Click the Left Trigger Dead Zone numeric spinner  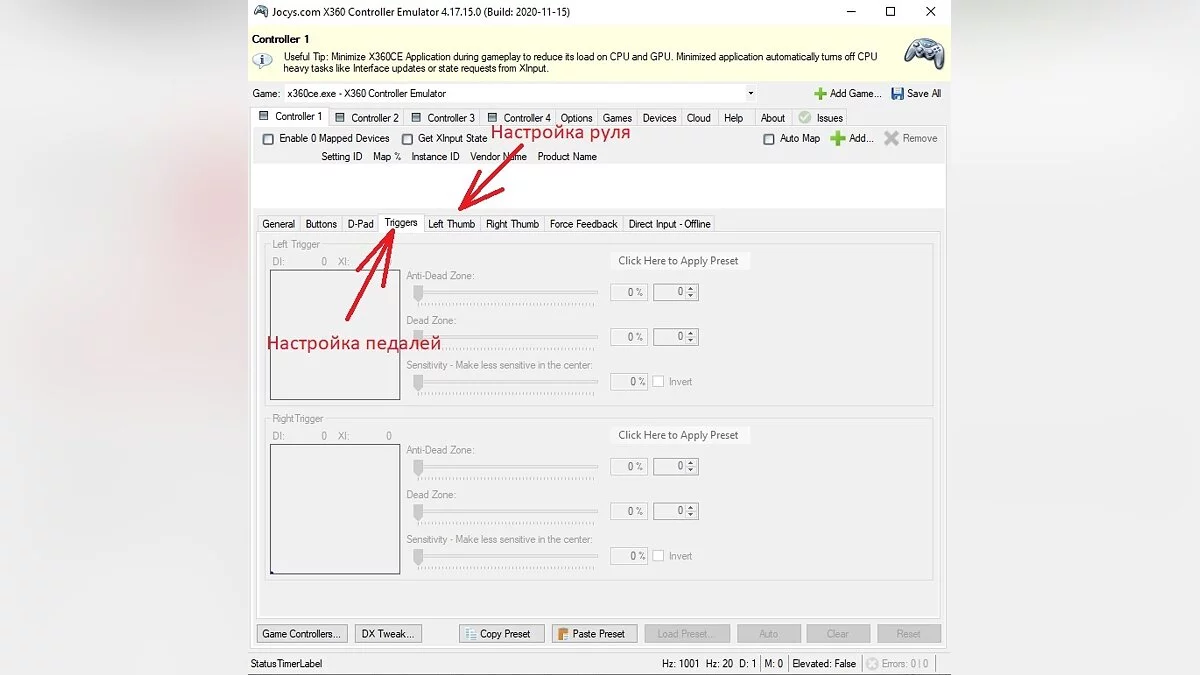[675, 337]
